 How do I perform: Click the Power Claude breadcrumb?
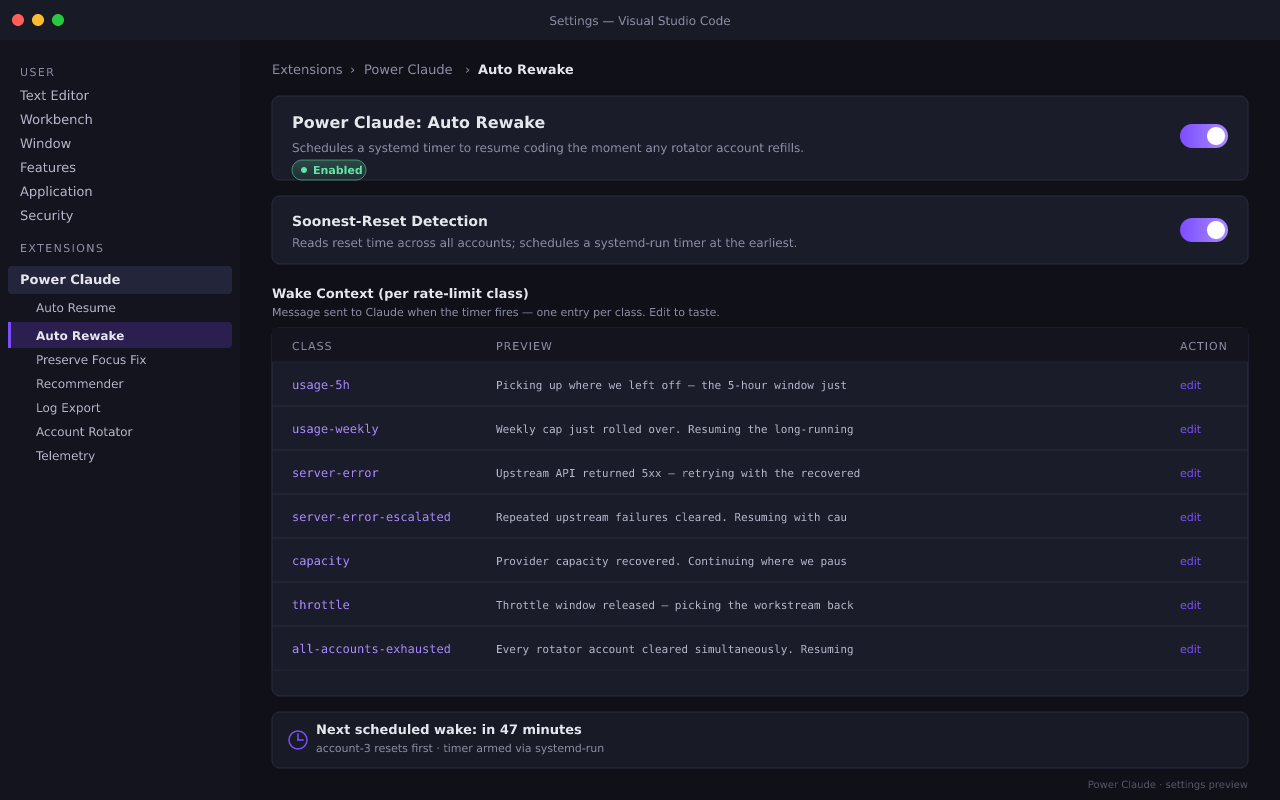[408, 70]
